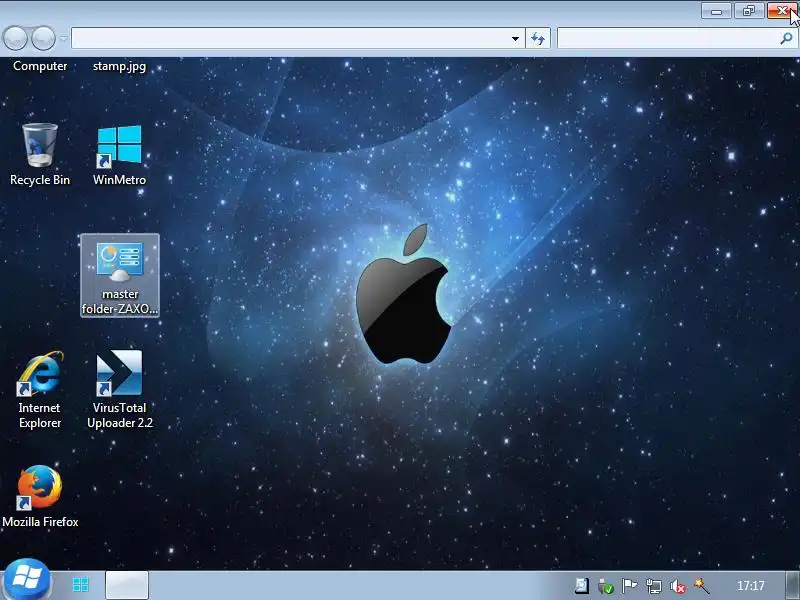The width and height of the screenshot is (800, 600).
Task: Click the address bar refresh button
Action: click(538, 39)
